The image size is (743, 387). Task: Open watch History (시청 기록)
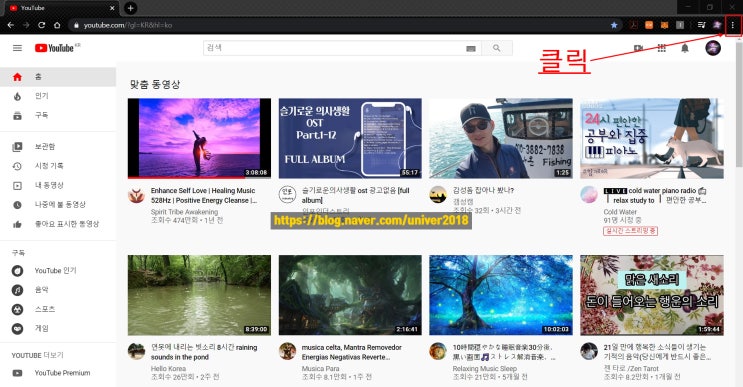pos(58,166)
